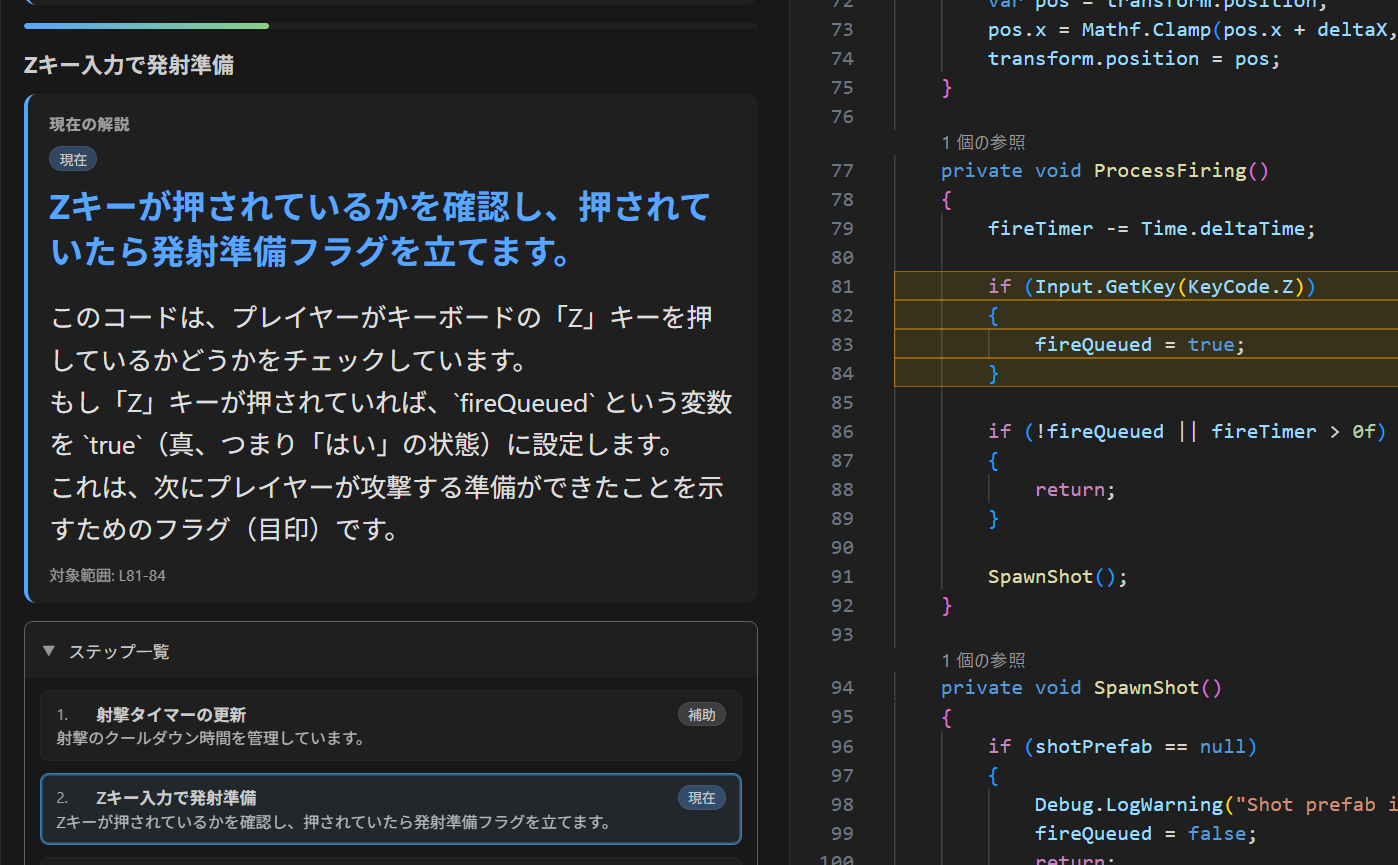Open 1 個の参照 above SpawnShot method
The height and width of the screenshot is (865, 1398).
(x=983, y=660)
